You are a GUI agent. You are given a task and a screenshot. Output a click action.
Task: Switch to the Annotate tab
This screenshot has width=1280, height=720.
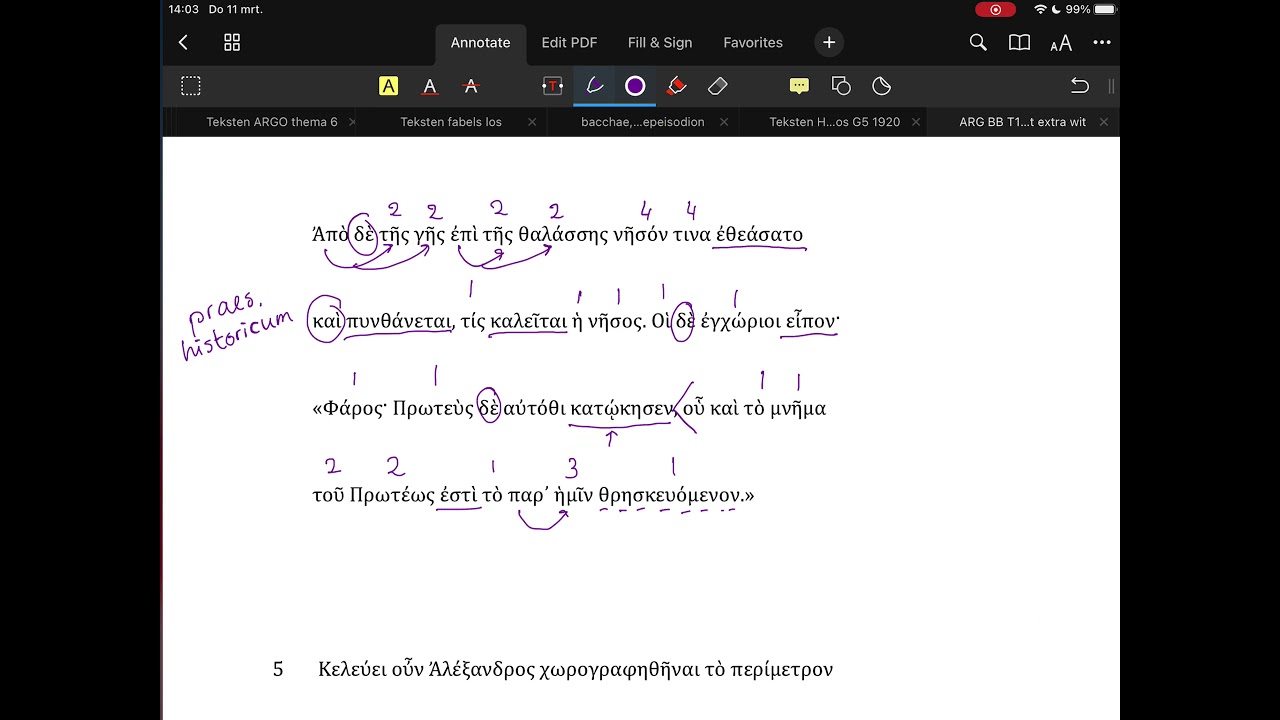pos(480,42)
